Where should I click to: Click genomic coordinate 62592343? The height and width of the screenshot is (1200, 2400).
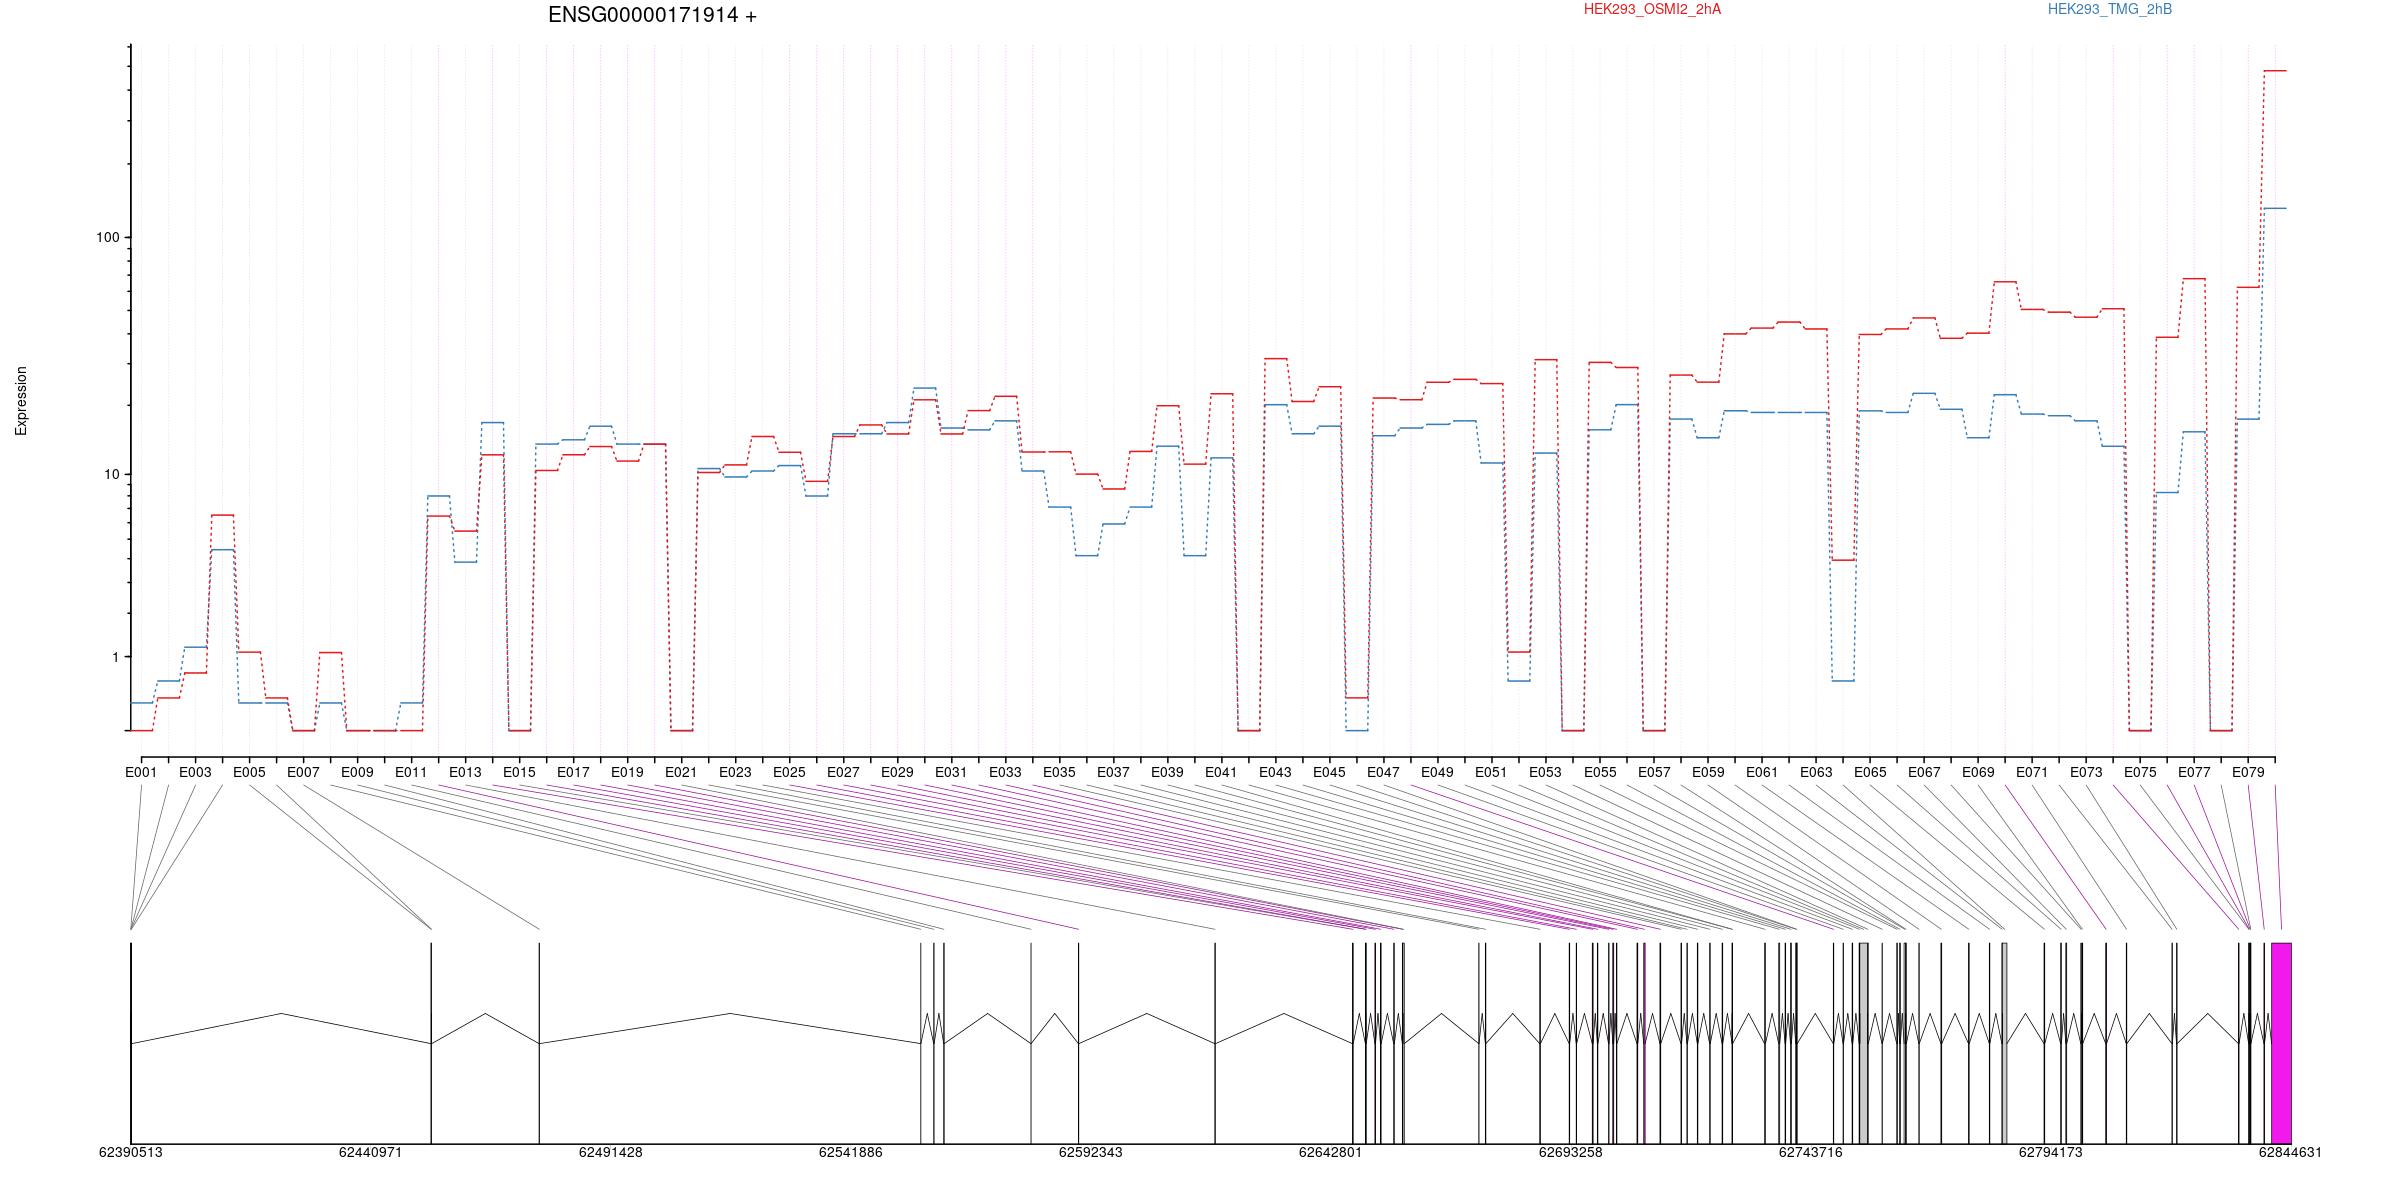tap(1090, 1152)
